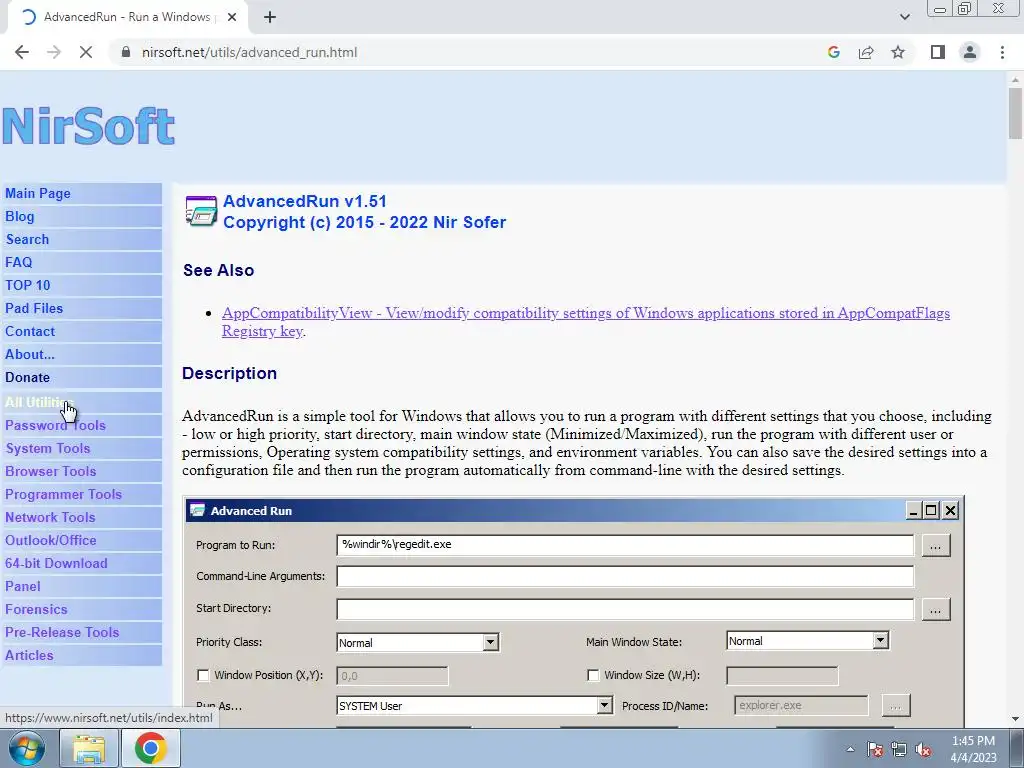Open 64-bit Download sidebar link
This screenshot has width=1024, height=768.
click(x=56, y=563)
